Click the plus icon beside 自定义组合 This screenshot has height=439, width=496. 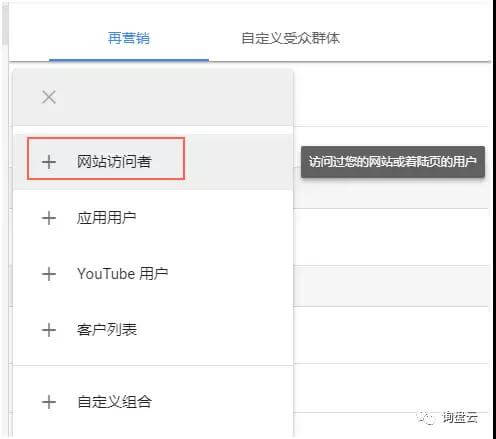[49, 402]
